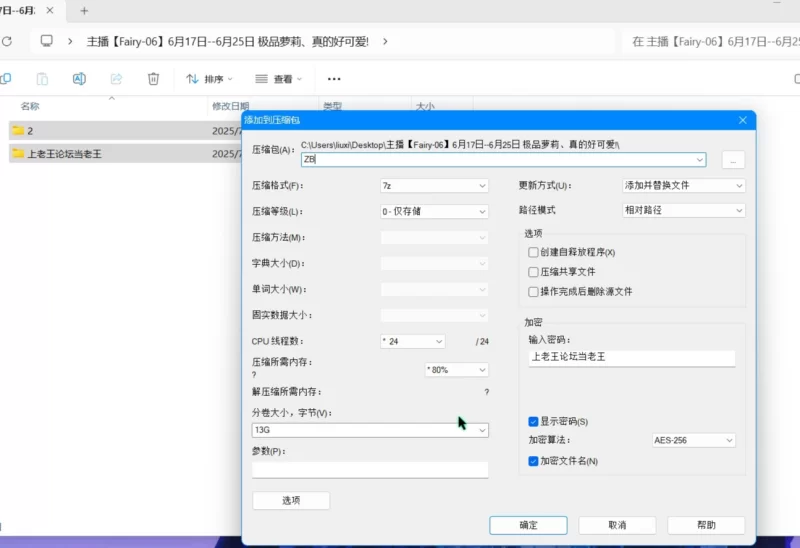Click the 确定 OK button
Image resolution: width=800 pixels, height=548 pixels.
(528, 525)
